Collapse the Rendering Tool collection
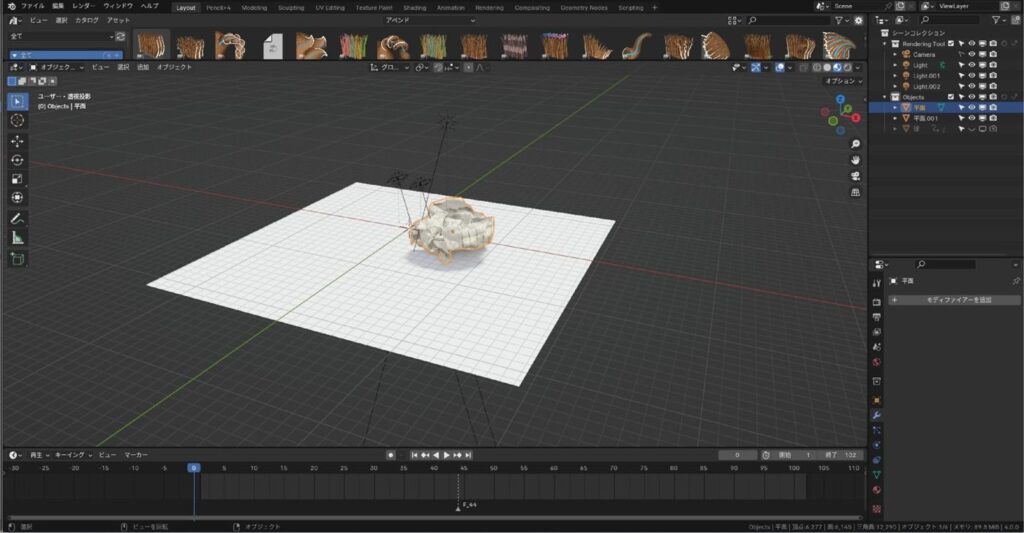The width and height of the screenshot is (1024, 533). (885, 44)
